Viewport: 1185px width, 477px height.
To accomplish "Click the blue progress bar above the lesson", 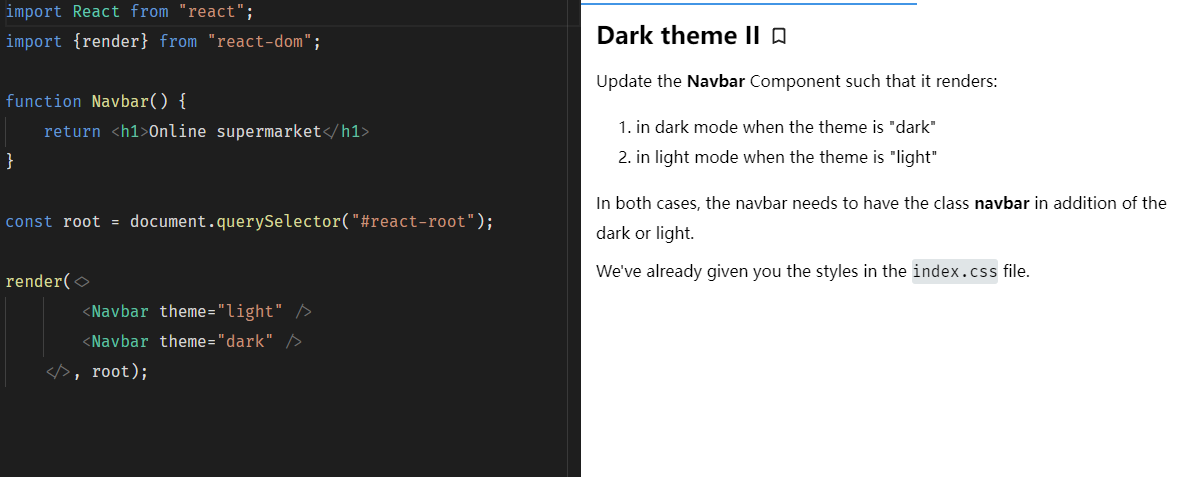I will pyautogui.click(x=748, y=3).
